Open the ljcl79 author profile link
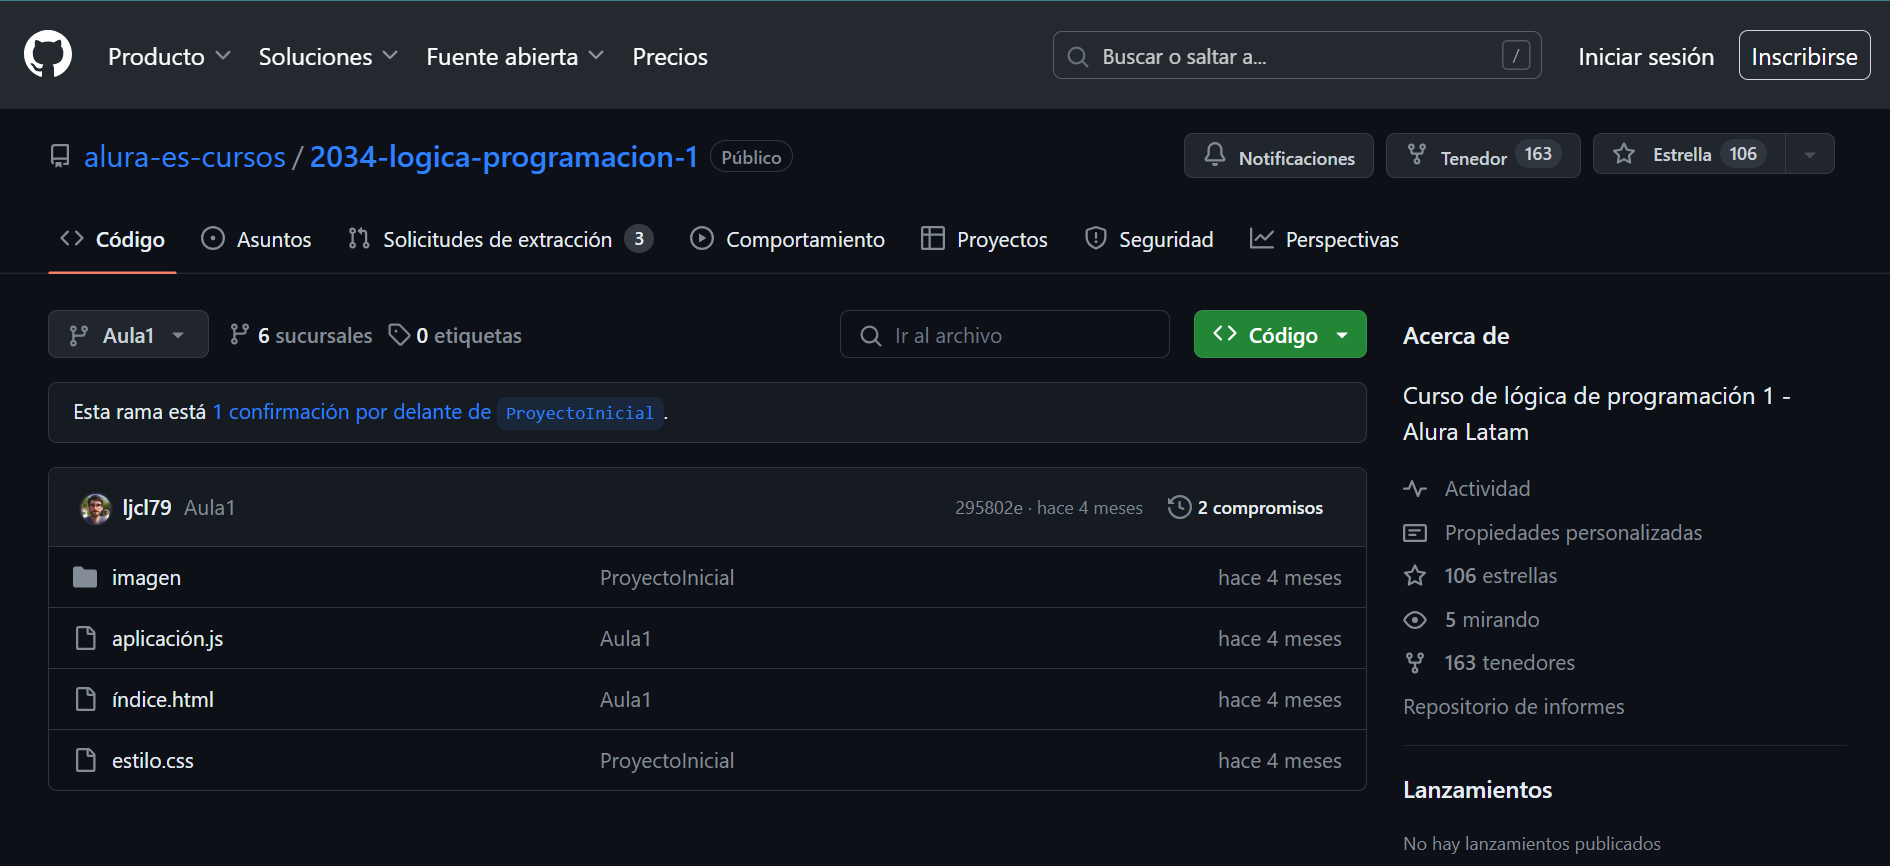This screenshot has width=1890, height=866. [147, 508]
